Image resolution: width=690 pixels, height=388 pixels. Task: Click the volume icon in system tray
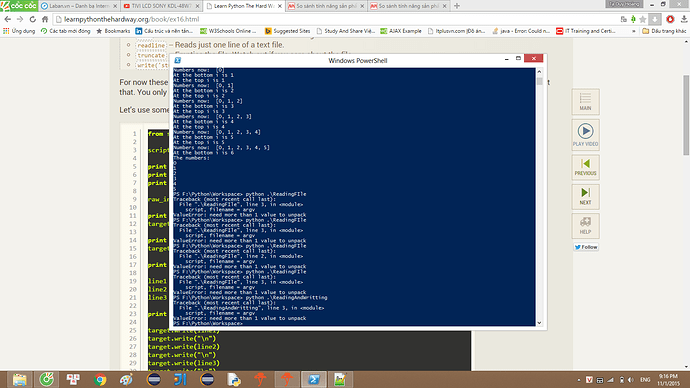[631, 380]
